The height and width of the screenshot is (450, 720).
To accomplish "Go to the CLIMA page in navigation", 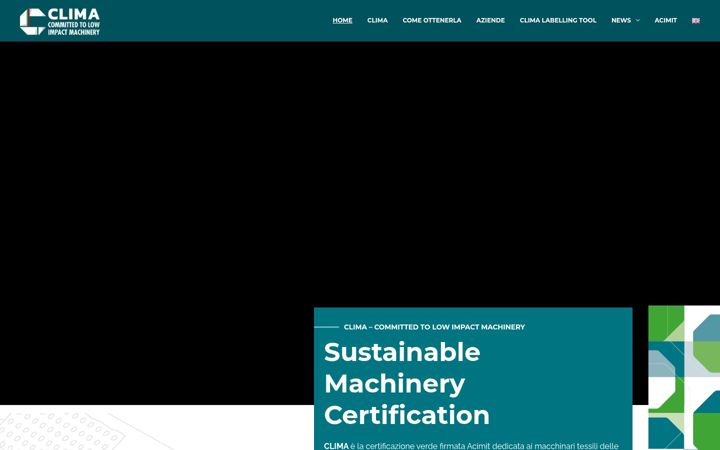I will [377, 20].
